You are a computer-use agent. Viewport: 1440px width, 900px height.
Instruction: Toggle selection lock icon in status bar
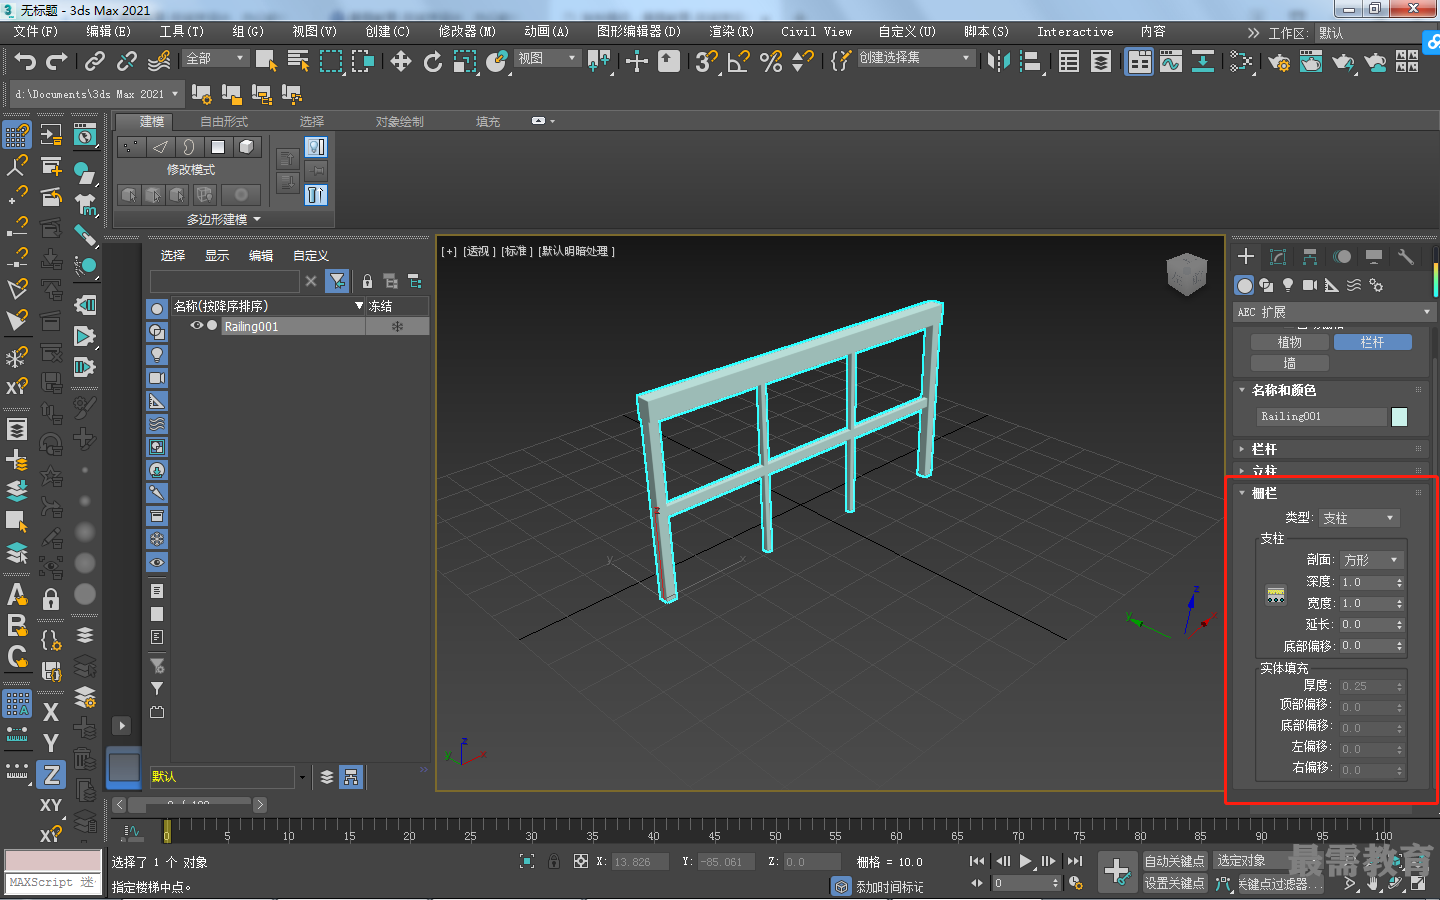pos(554,861)
